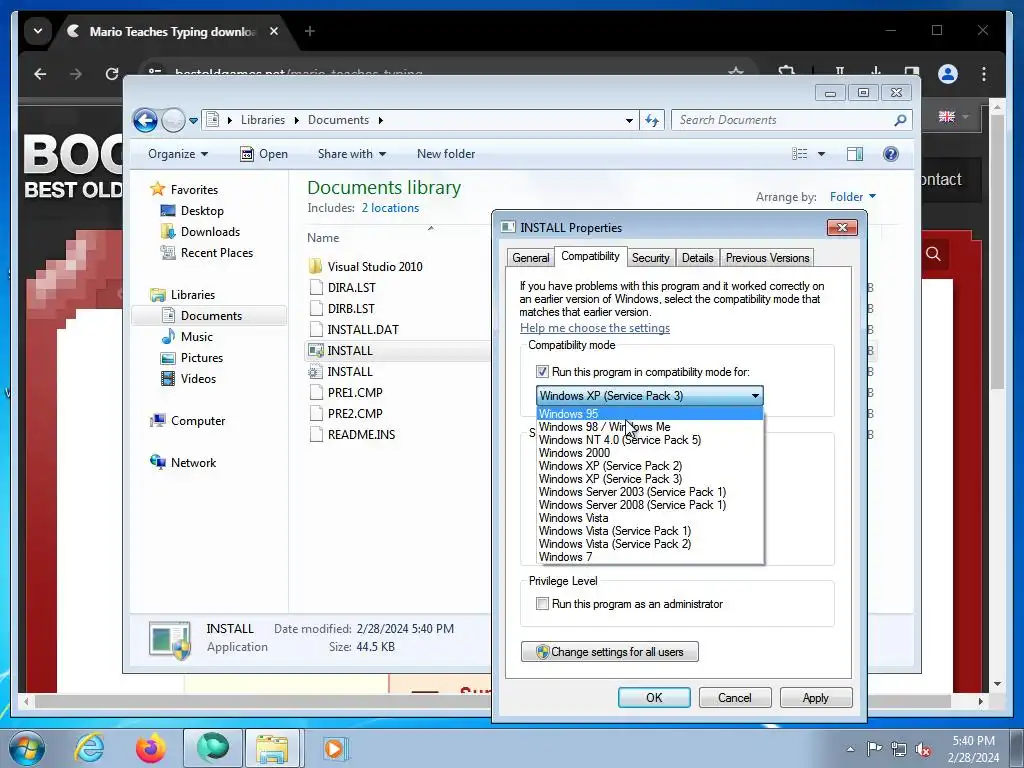The image size is (1024, 768).
Task: Open Desktop in the navigation pane
Action: 202,211
